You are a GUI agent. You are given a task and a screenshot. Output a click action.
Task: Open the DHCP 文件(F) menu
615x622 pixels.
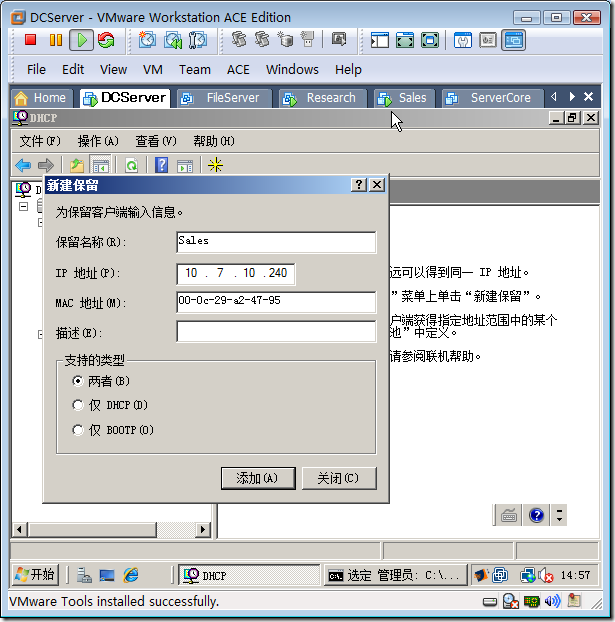pos(40,141)
